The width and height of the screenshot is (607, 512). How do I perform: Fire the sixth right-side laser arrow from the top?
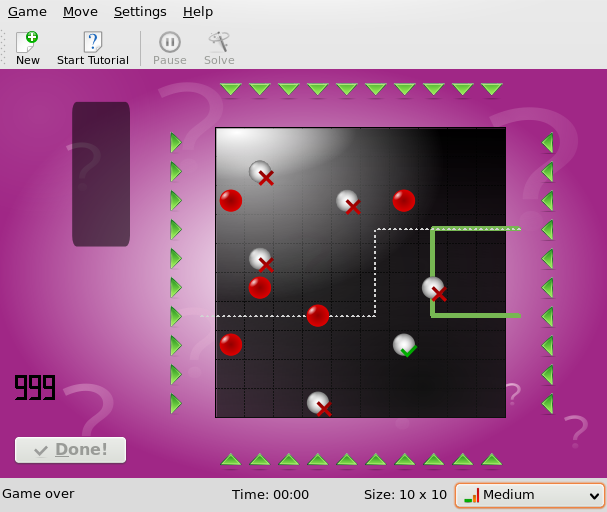547,288
